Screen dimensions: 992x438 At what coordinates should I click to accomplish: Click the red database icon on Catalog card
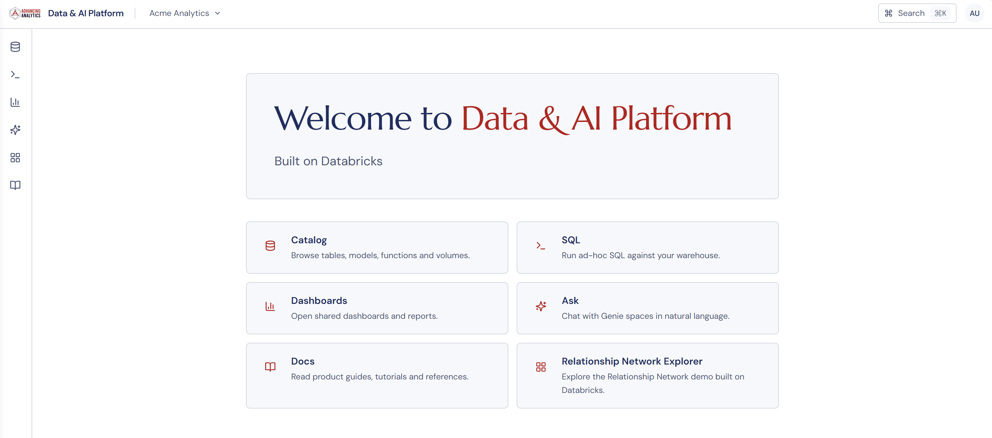[x=270, y=246]
